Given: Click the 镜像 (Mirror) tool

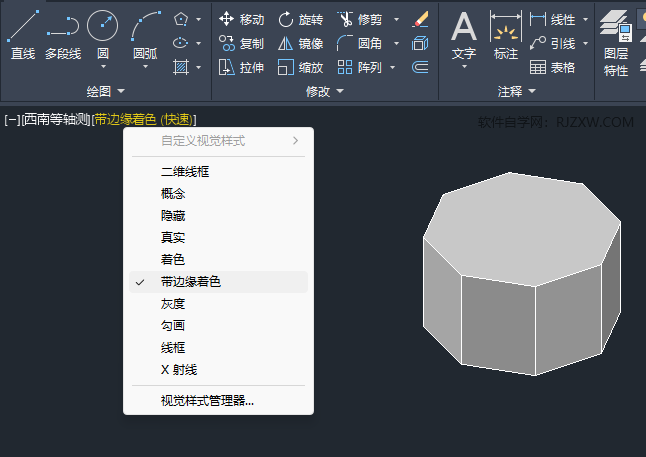Looking at the screenshot, I should (300, 43).
